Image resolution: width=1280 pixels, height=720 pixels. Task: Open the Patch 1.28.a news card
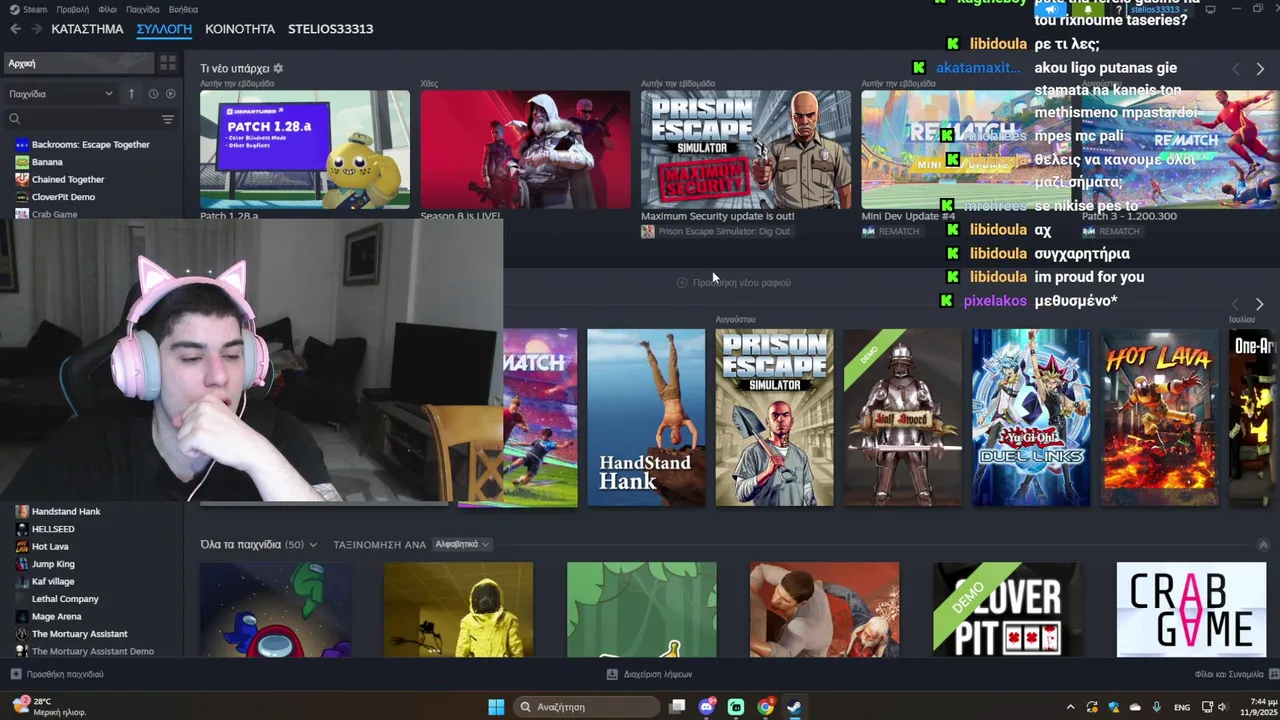click(305, 150)
